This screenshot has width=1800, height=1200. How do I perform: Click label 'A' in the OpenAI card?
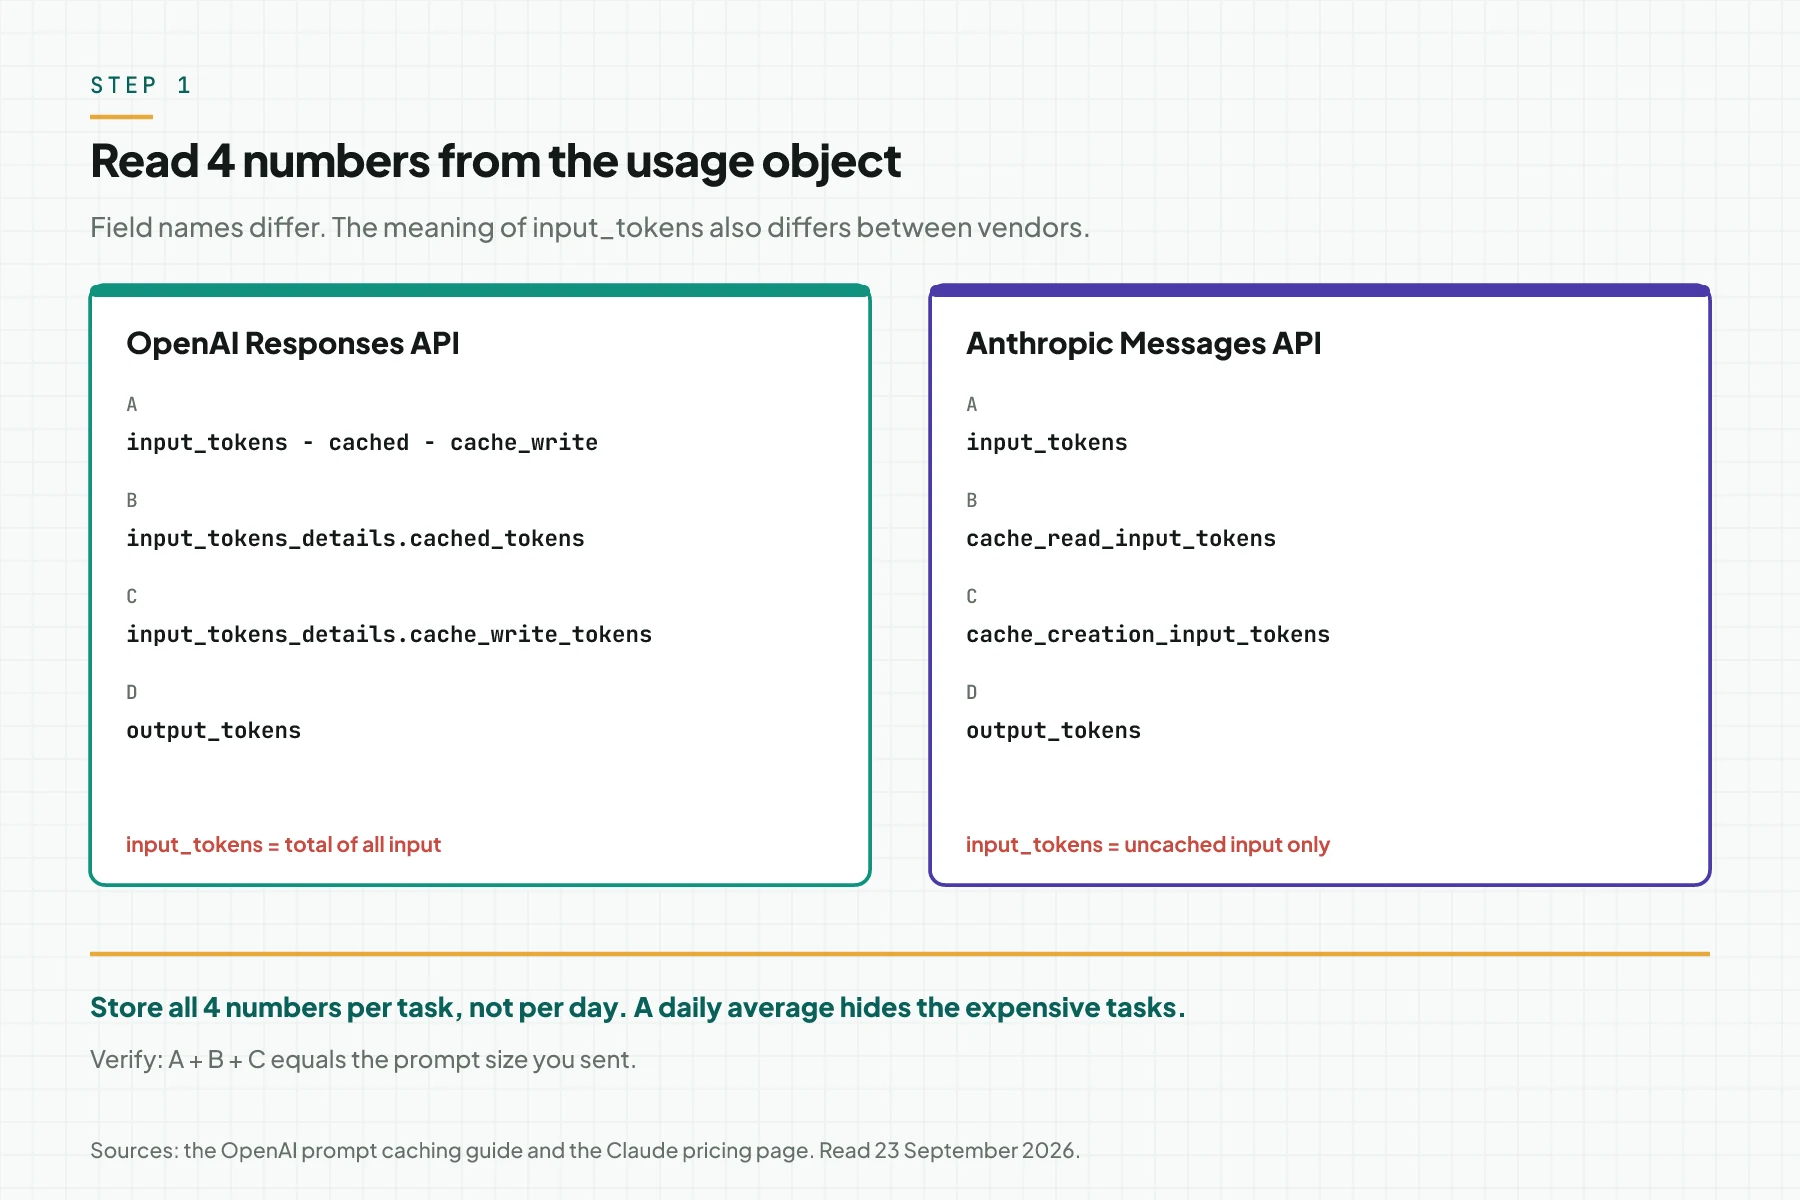click(x=132, y=404)
